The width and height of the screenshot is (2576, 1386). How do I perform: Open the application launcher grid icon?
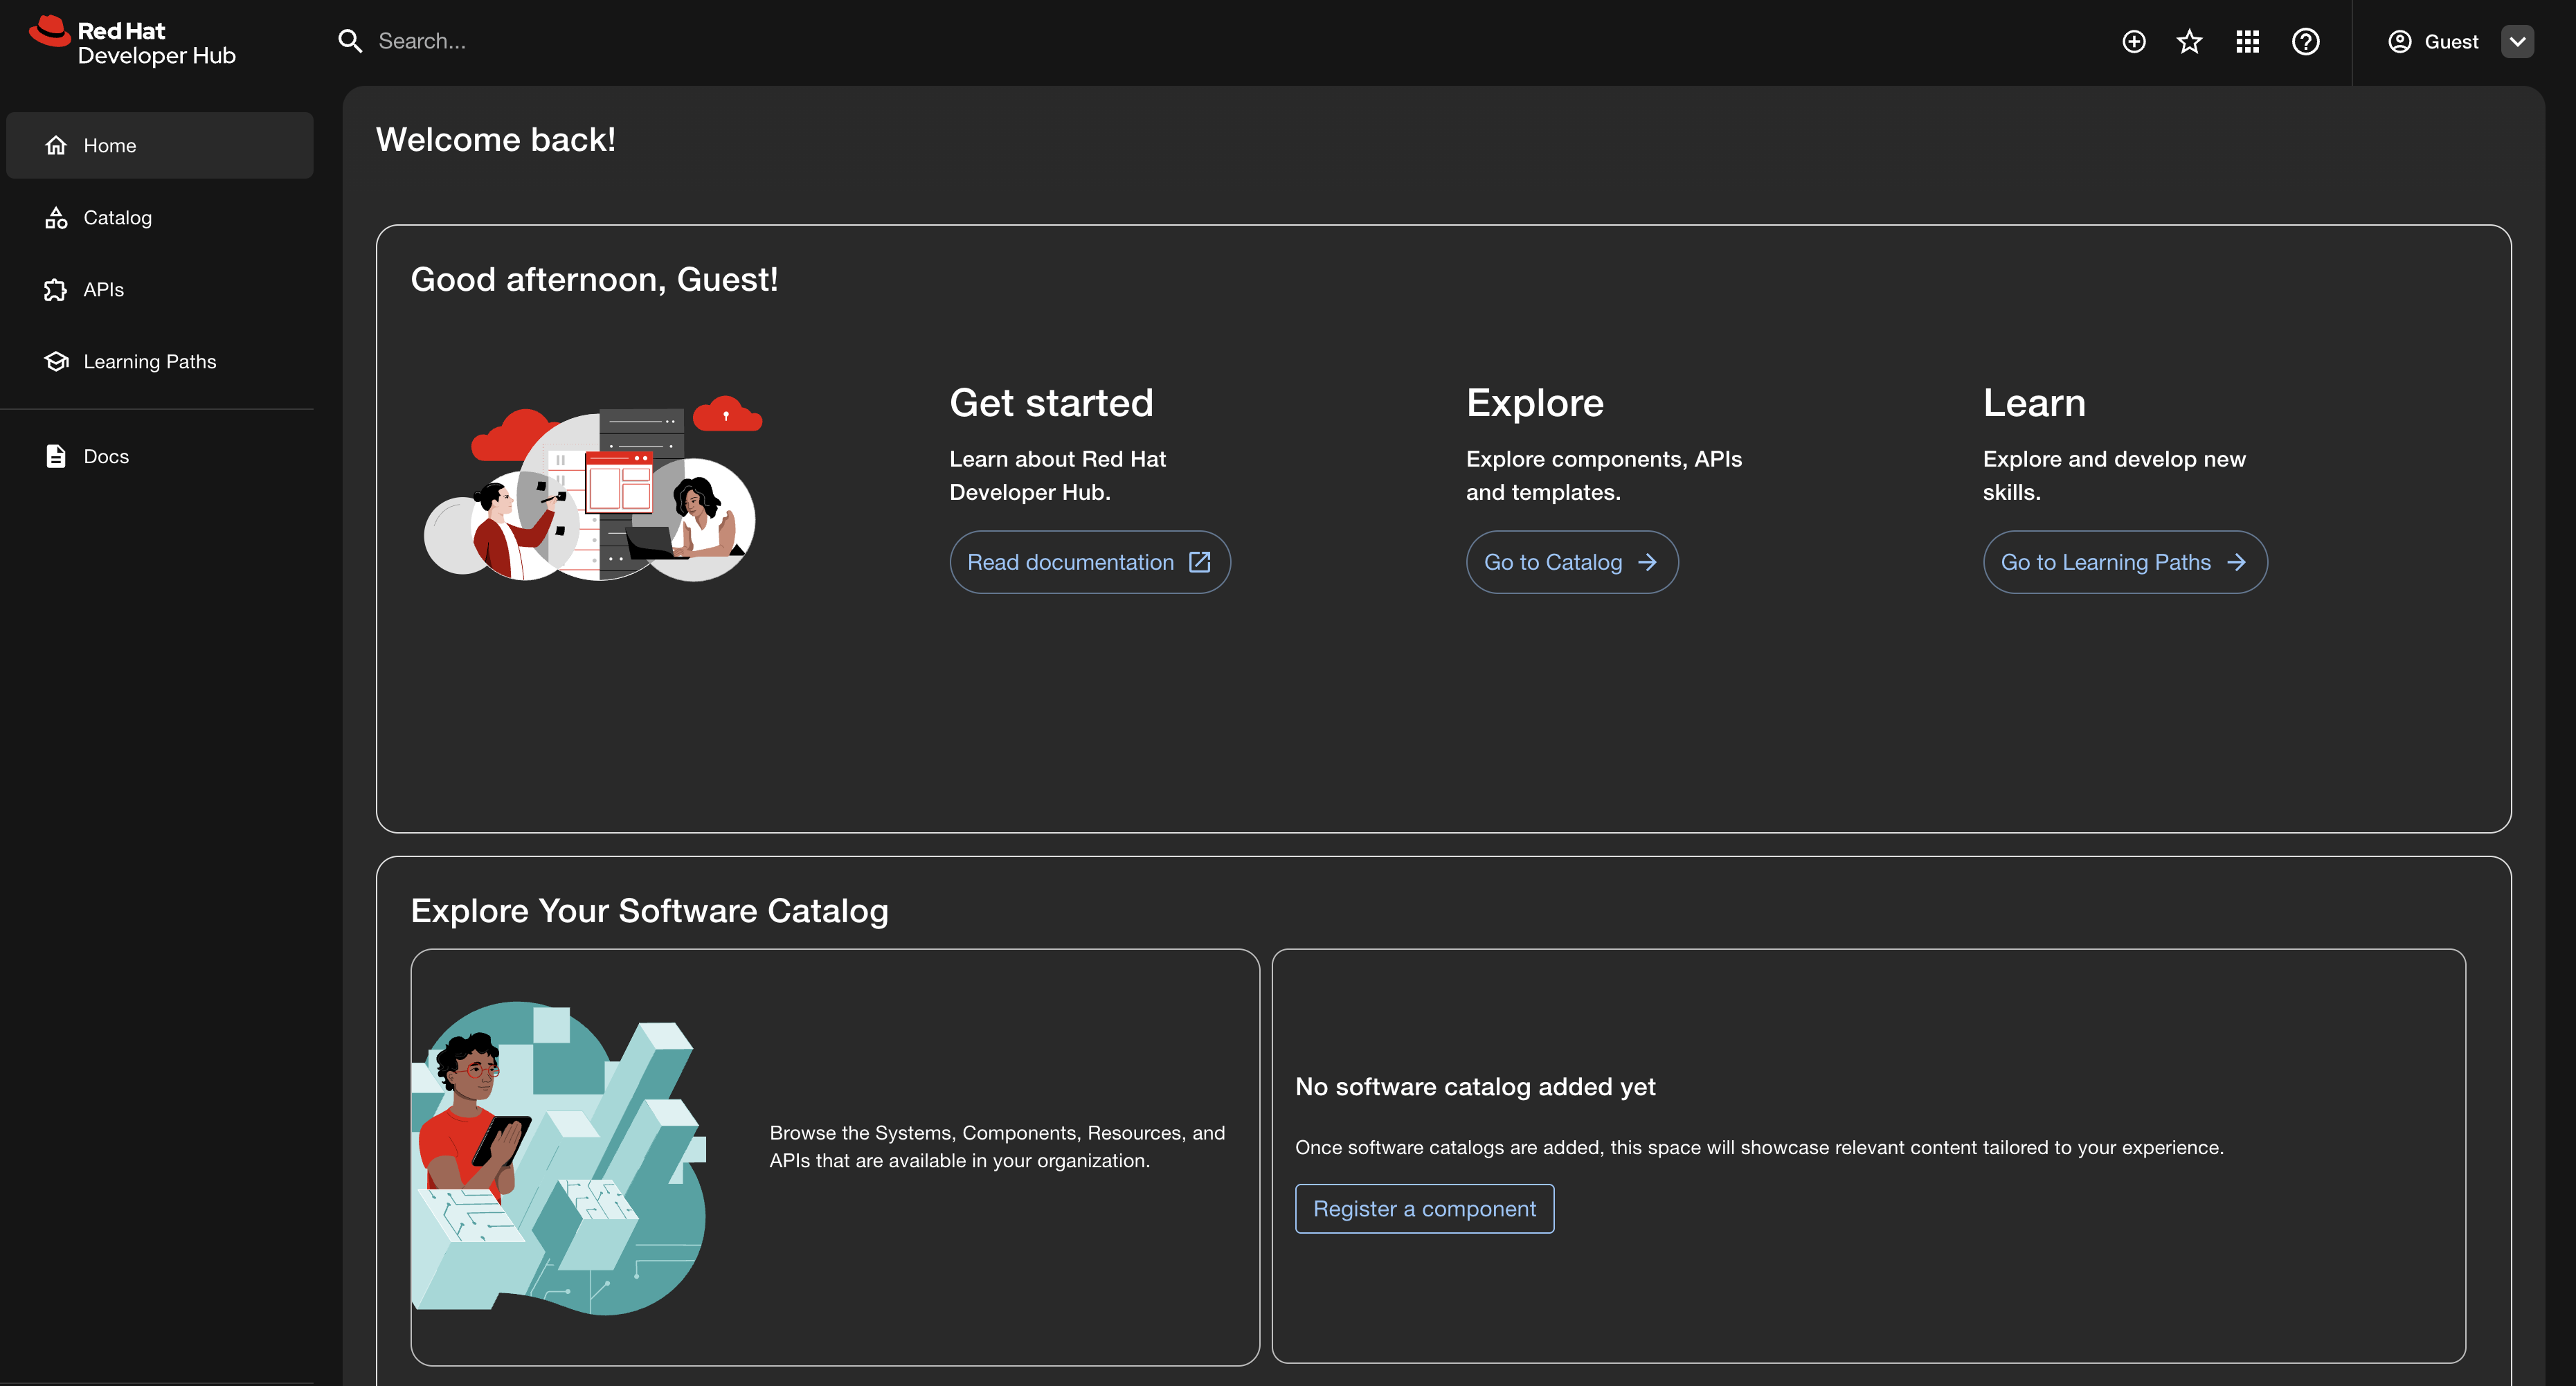click(x=2247, y=42)
